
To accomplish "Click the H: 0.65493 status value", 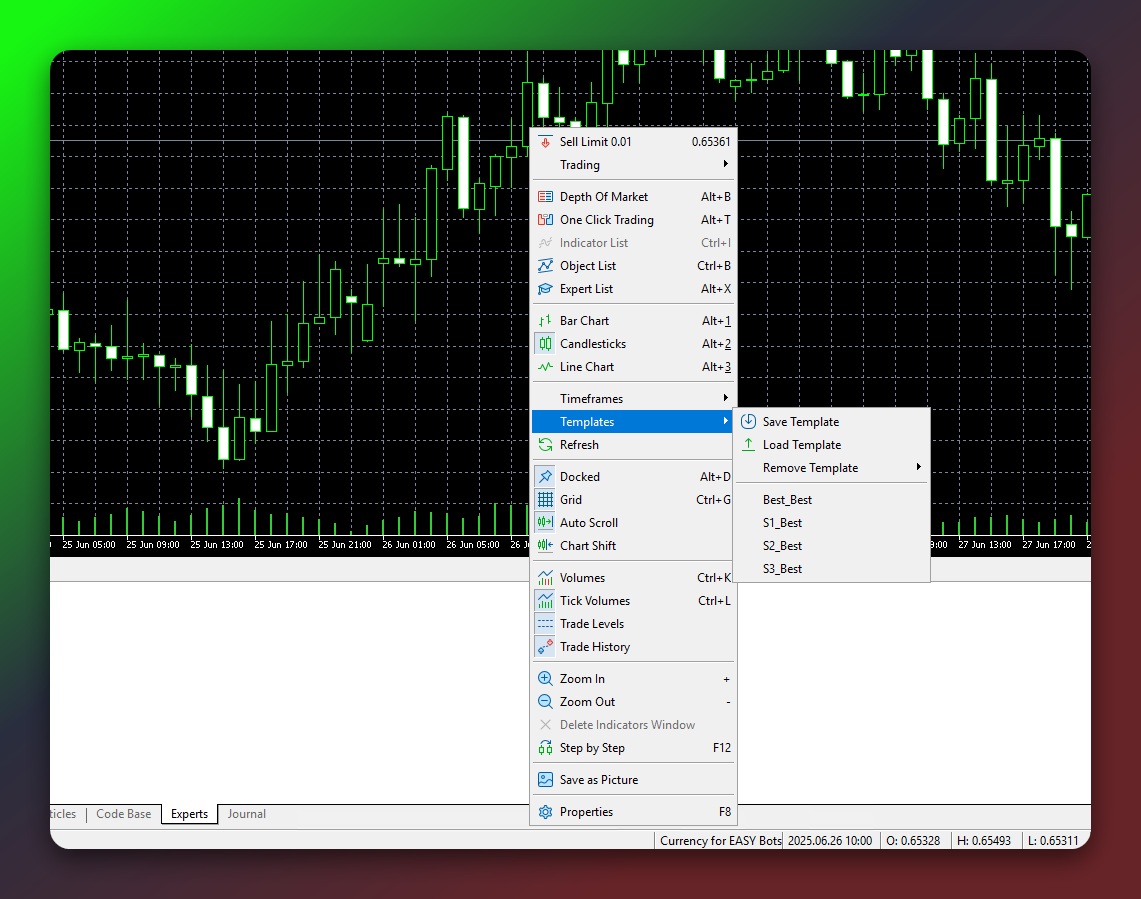I will (984, 841).
